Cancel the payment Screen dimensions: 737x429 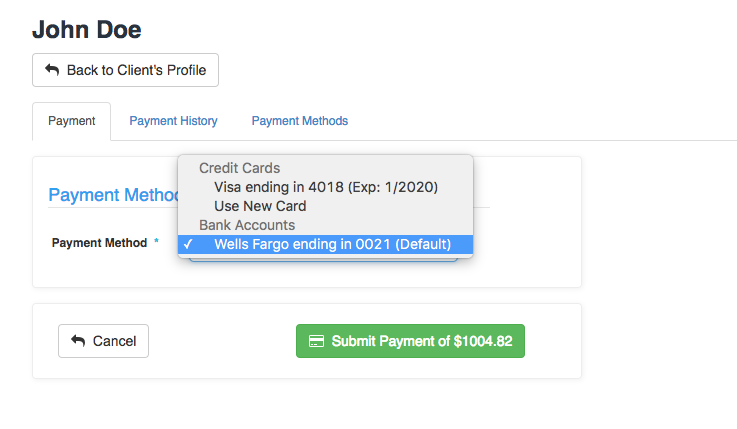[103, 341]
